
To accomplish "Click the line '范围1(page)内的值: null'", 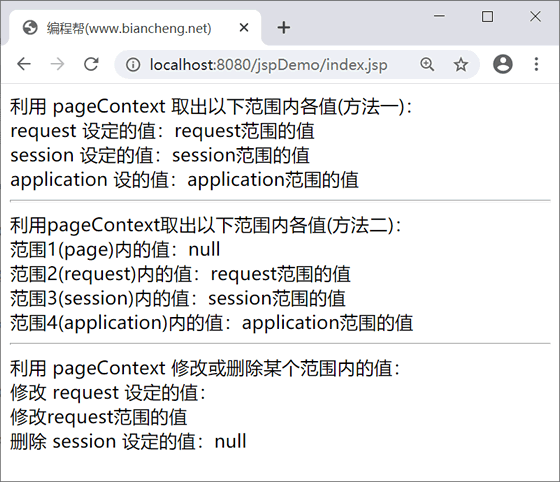I will click(115, 249).
